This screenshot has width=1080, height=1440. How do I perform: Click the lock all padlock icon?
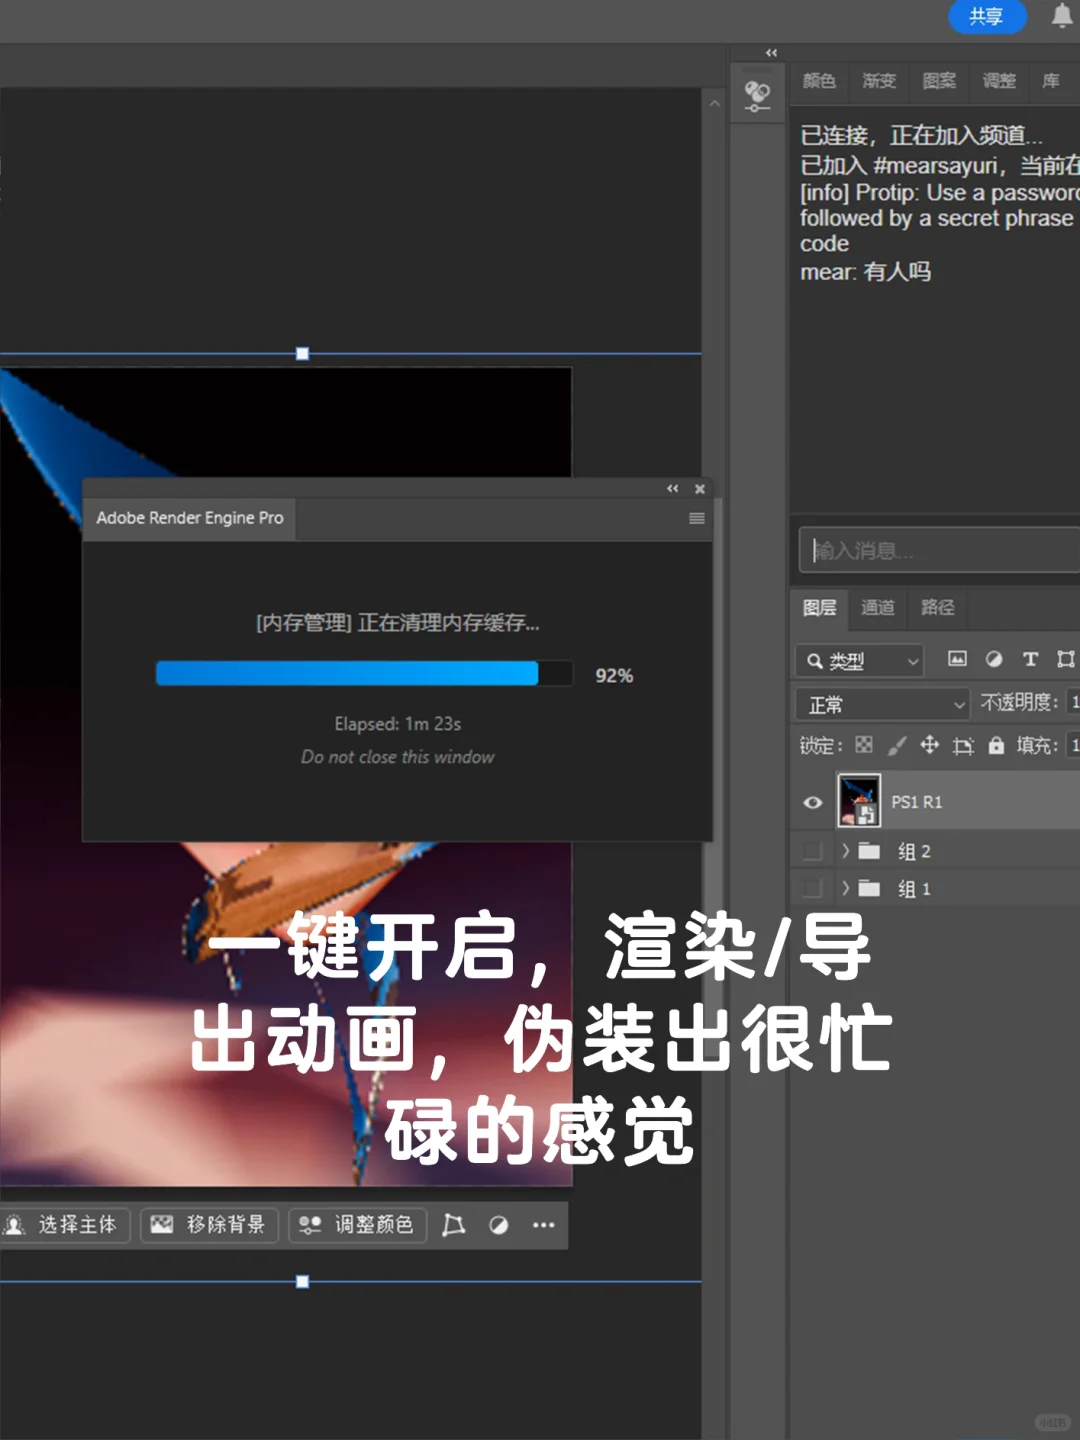click(x=996, y=746)
